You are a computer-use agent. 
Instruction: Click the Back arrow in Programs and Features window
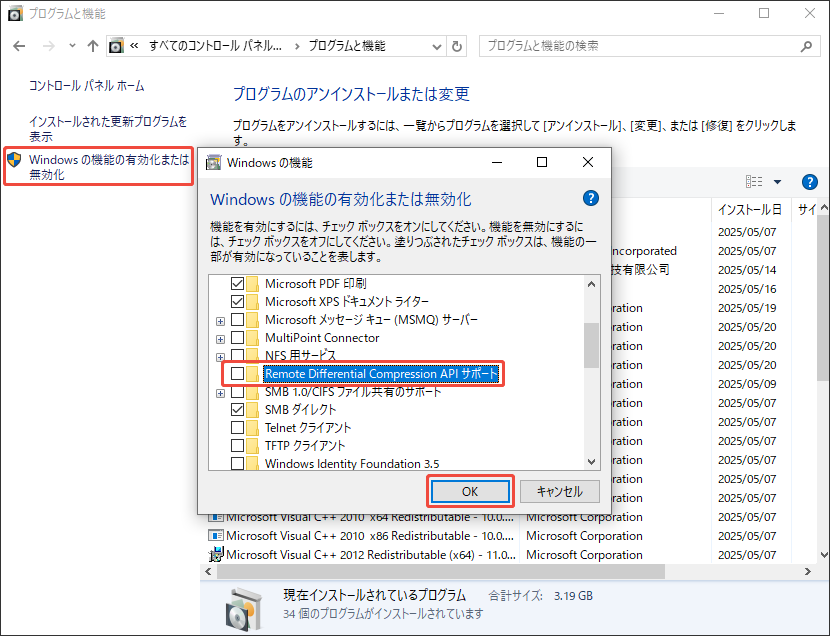(x=19, y=46)
